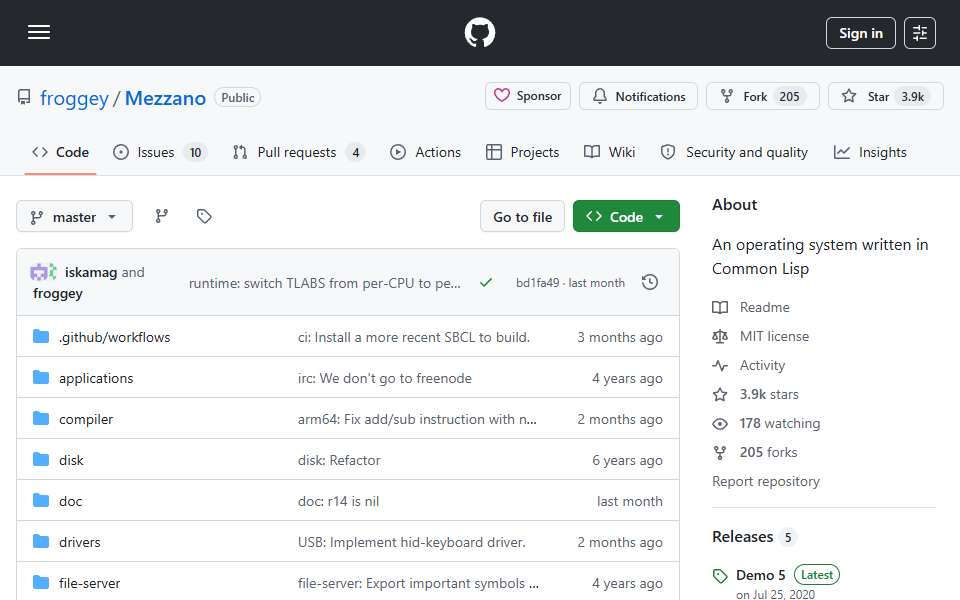The width and height of the screenshot is (960, 600).
Task: Open commit 'doc: r14 is nil'
Action: coord(339,501)
